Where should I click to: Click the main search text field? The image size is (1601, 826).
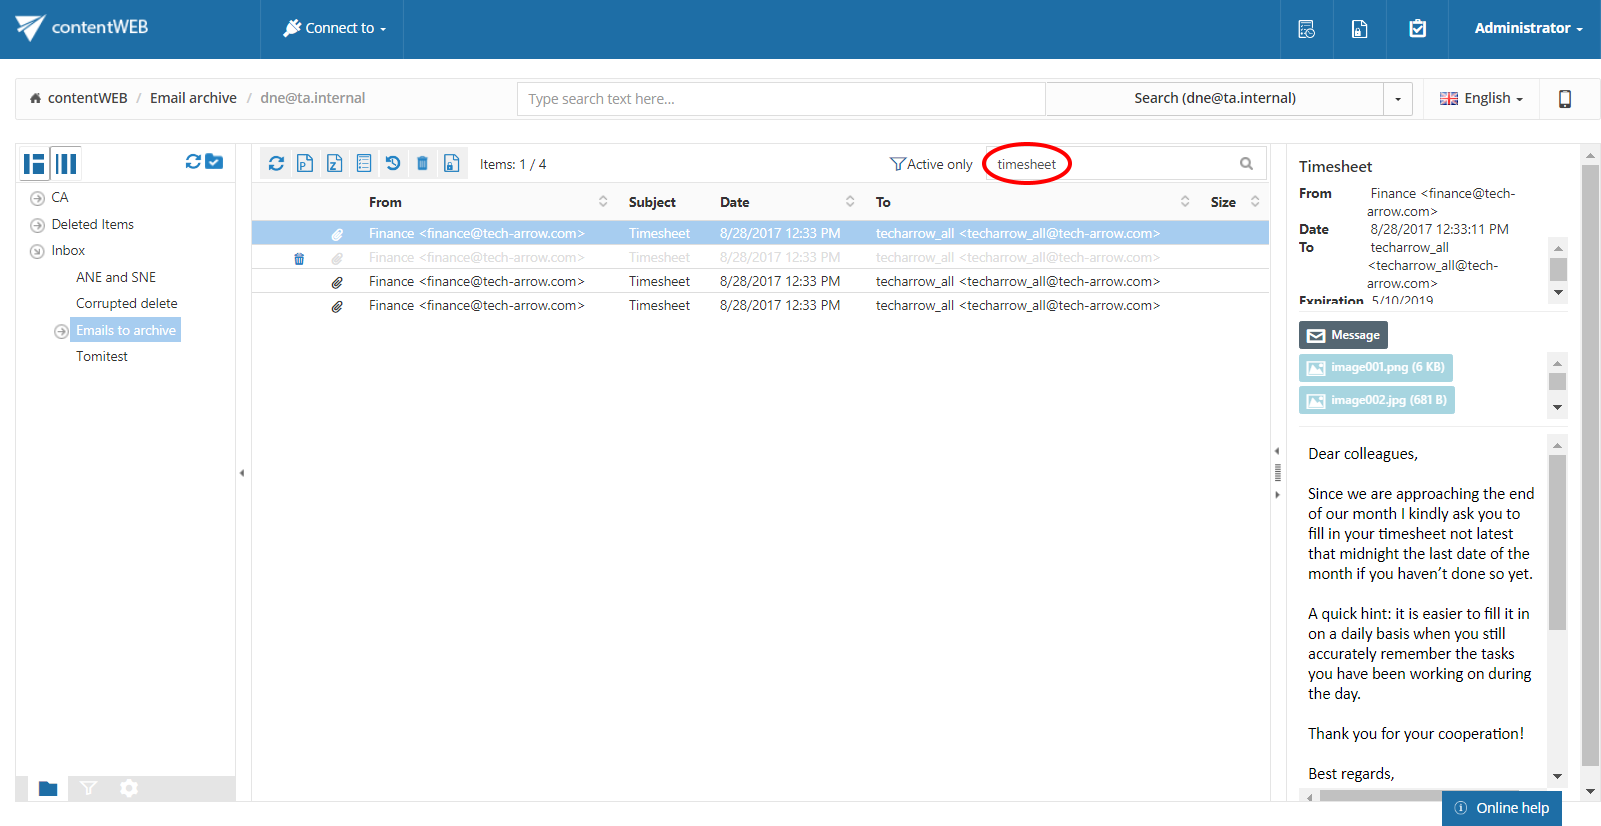[x=781, y=99]
